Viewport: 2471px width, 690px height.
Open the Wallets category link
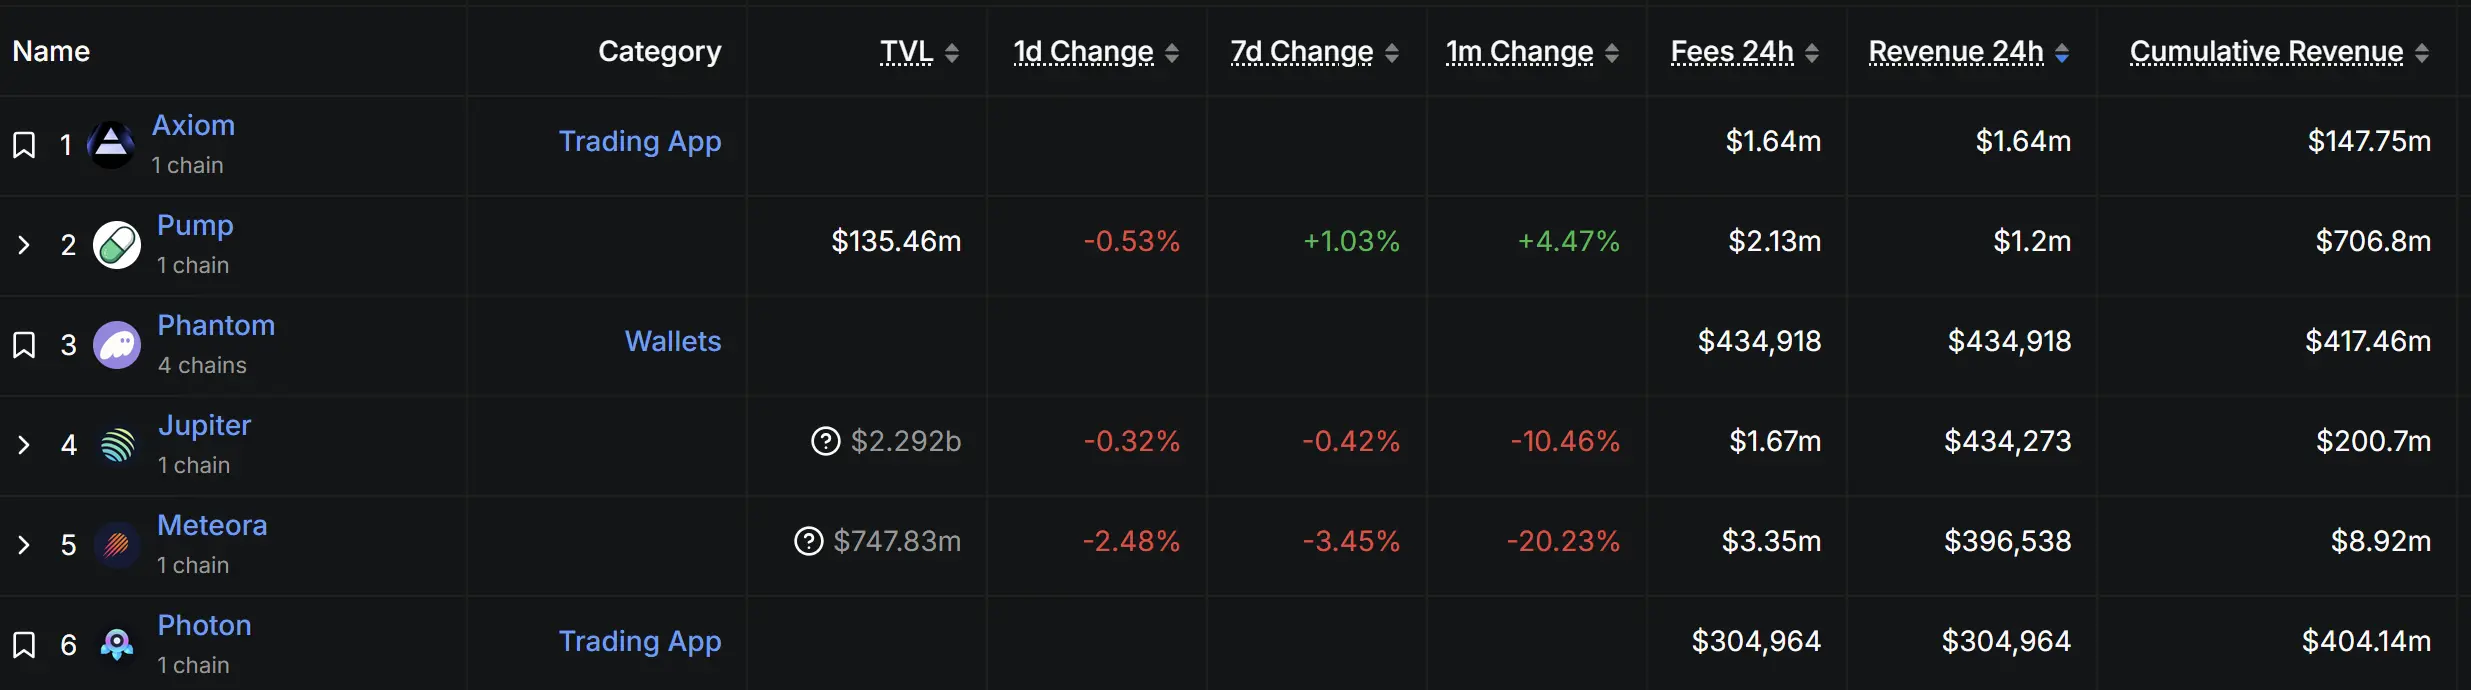[x=673, y=342]
